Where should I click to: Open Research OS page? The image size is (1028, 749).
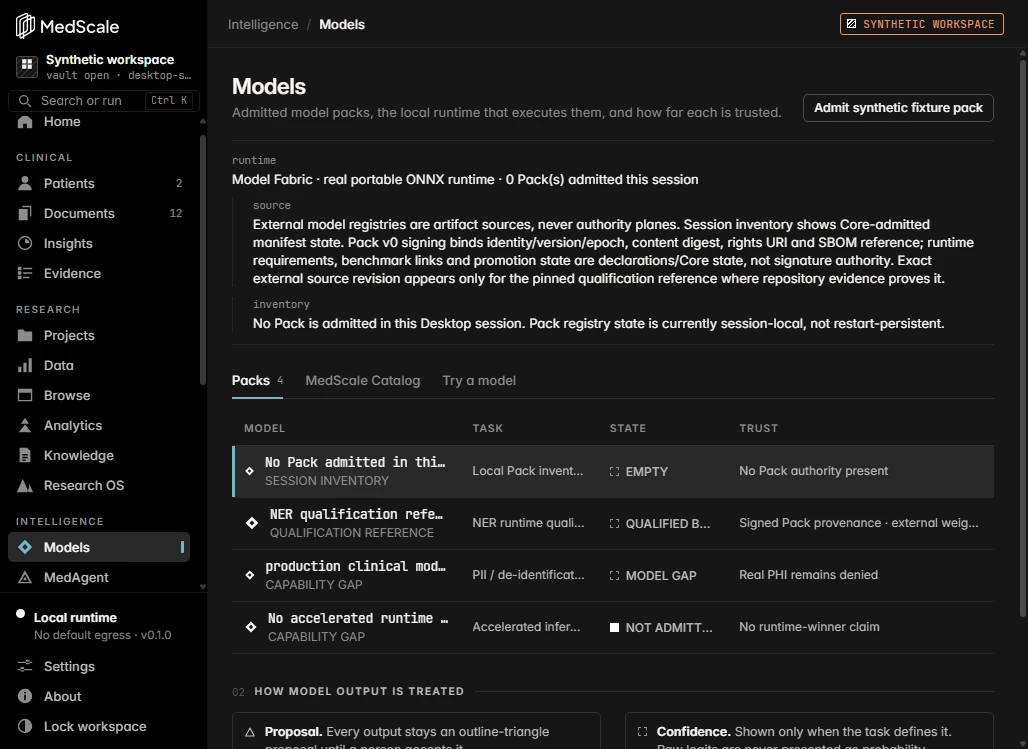point(100,486)
